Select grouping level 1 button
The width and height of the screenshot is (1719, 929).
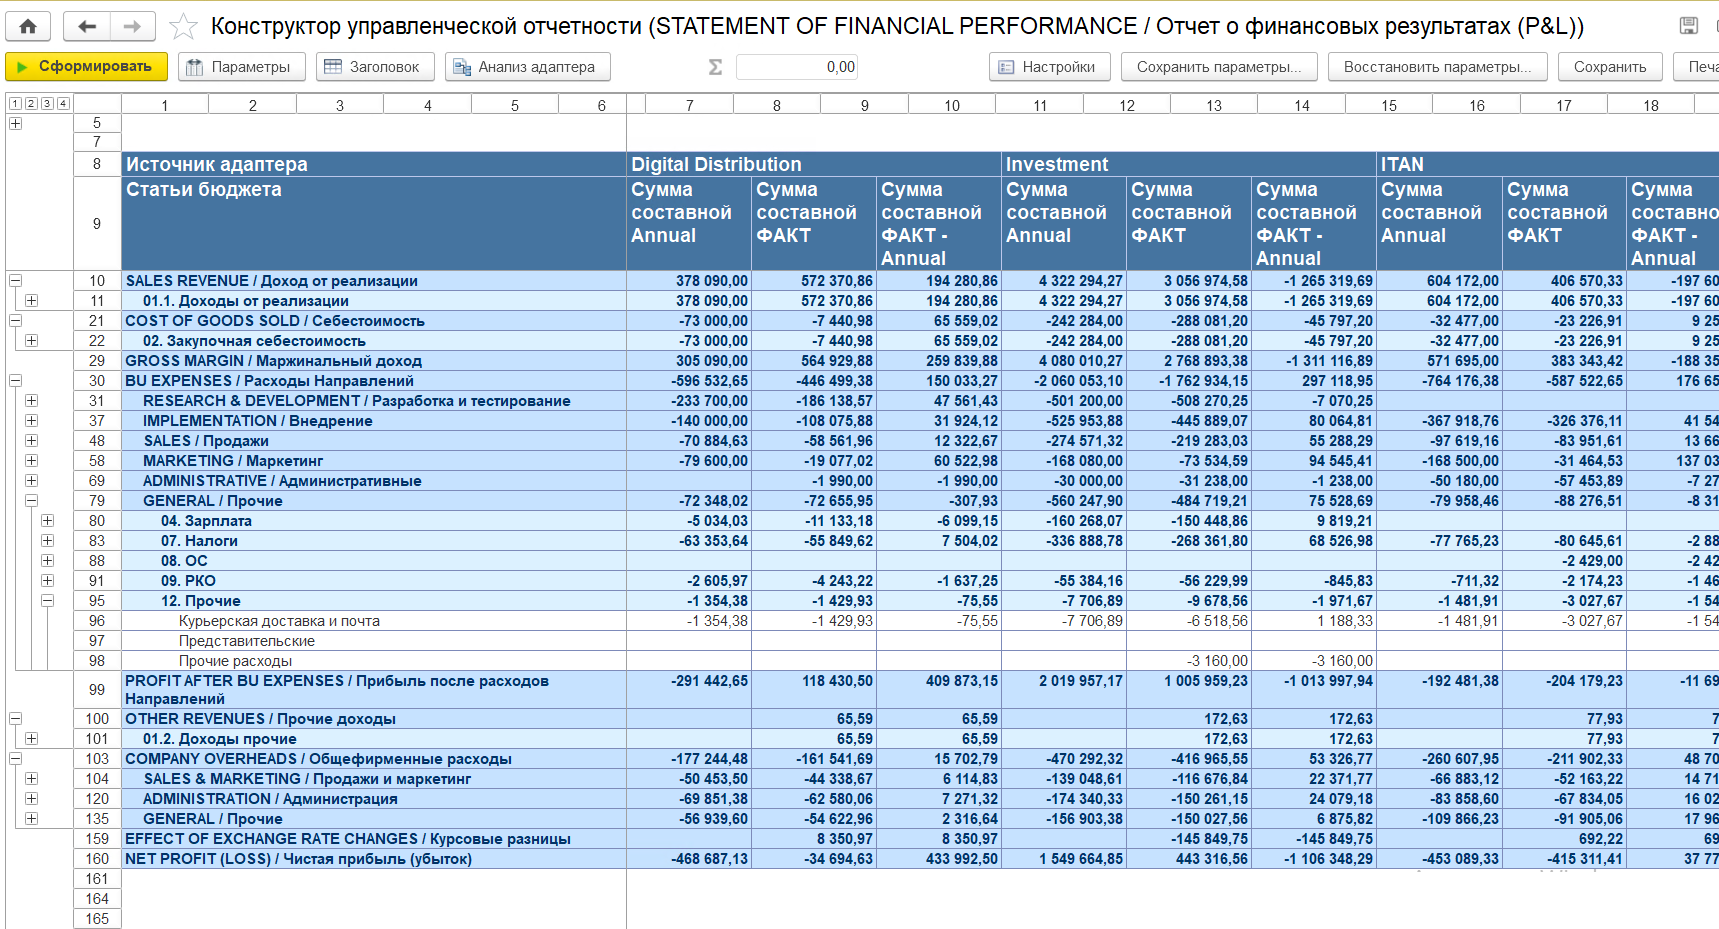(15, 103)
